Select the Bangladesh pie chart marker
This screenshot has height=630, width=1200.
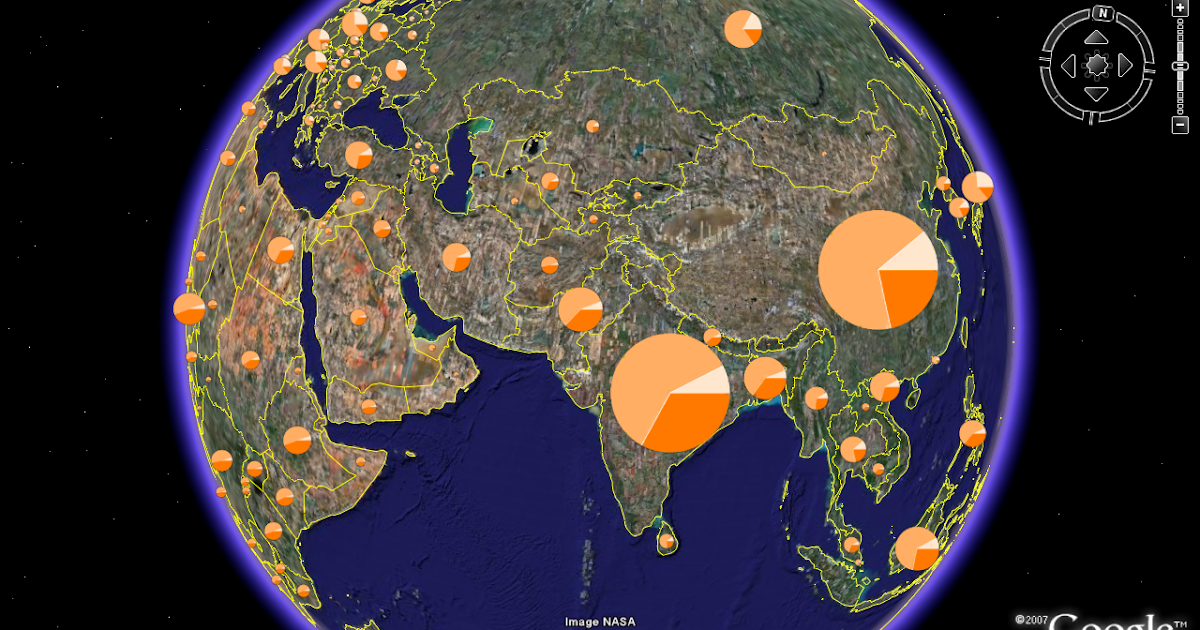(x=765, y=378)
